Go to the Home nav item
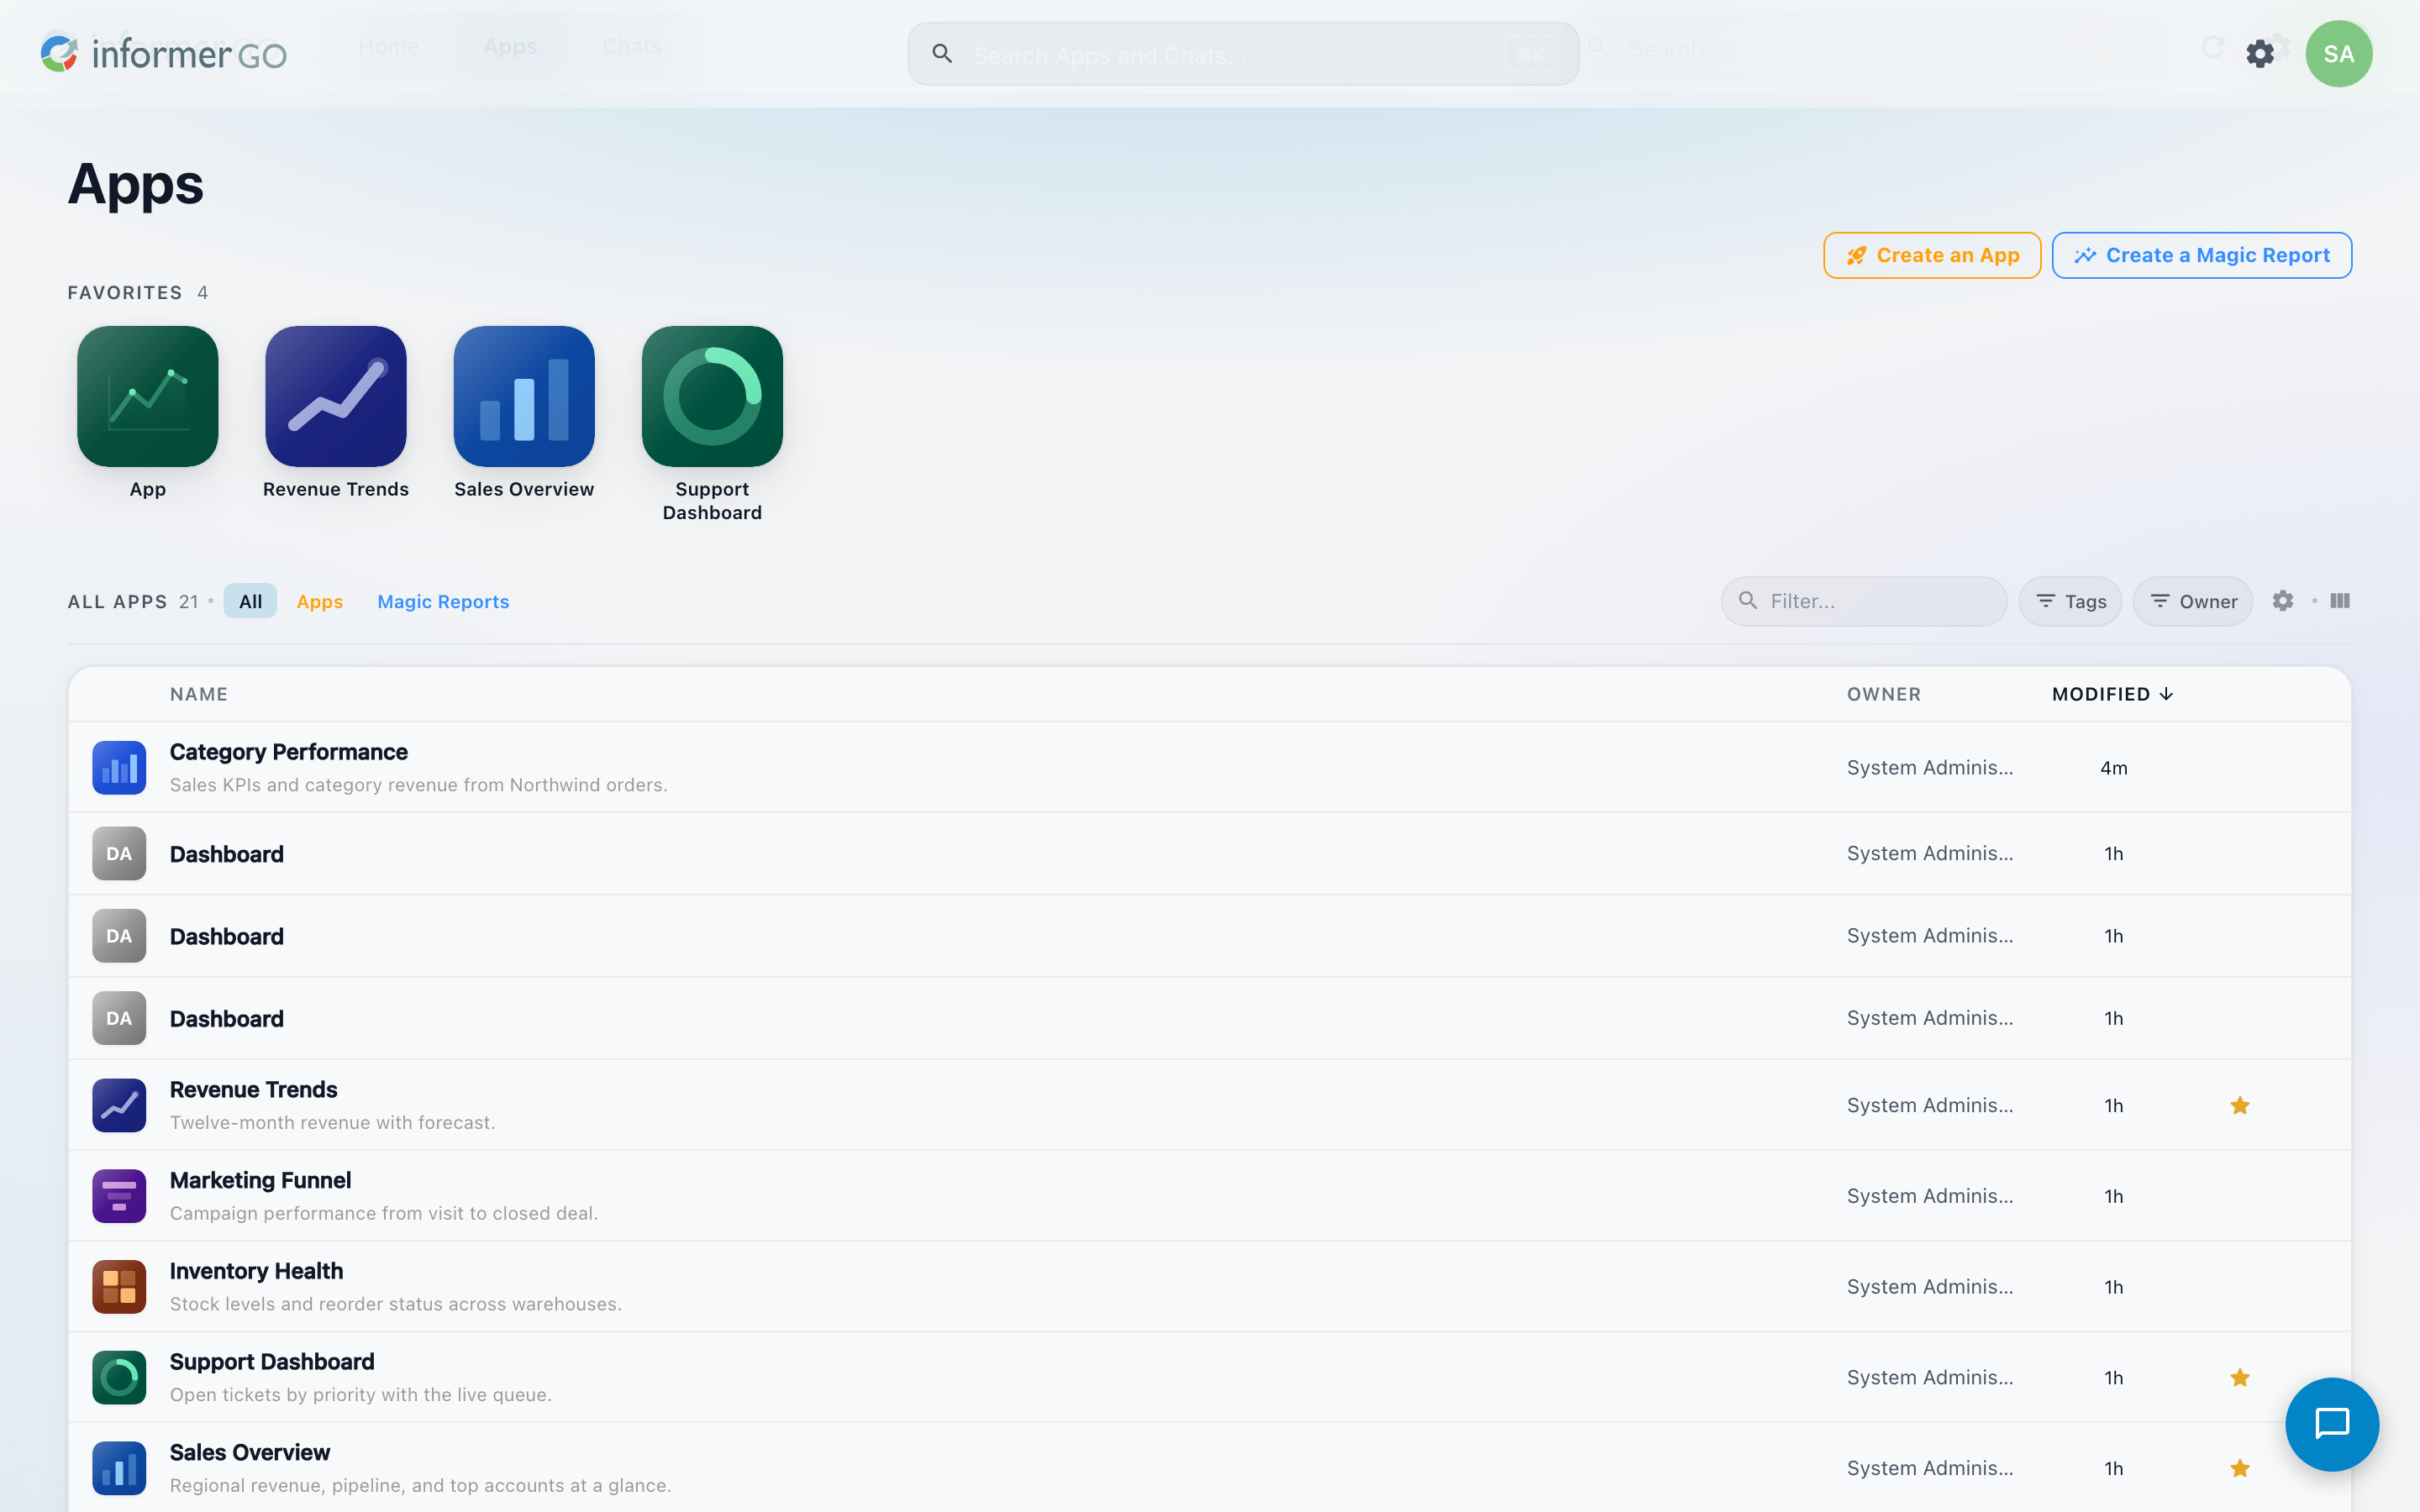Screen dimensions: 2420x1512 tap(389, 46)
